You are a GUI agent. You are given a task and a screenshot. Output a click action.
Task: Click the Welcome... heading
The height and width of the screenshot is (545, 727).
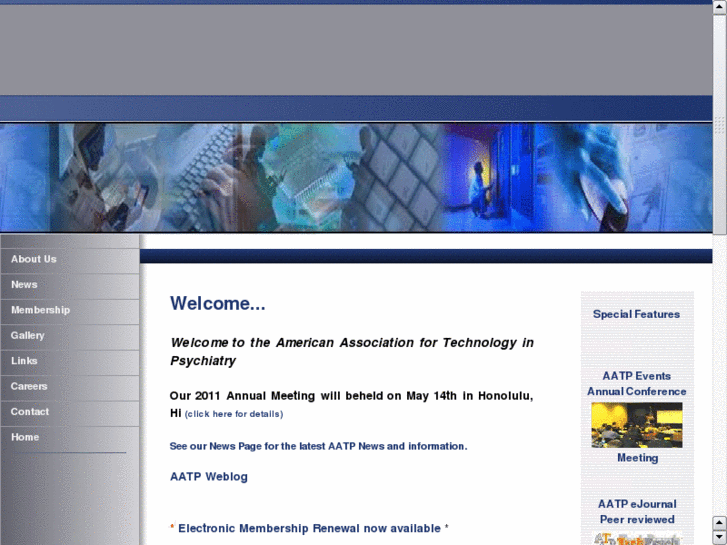[x=217, y=303]
